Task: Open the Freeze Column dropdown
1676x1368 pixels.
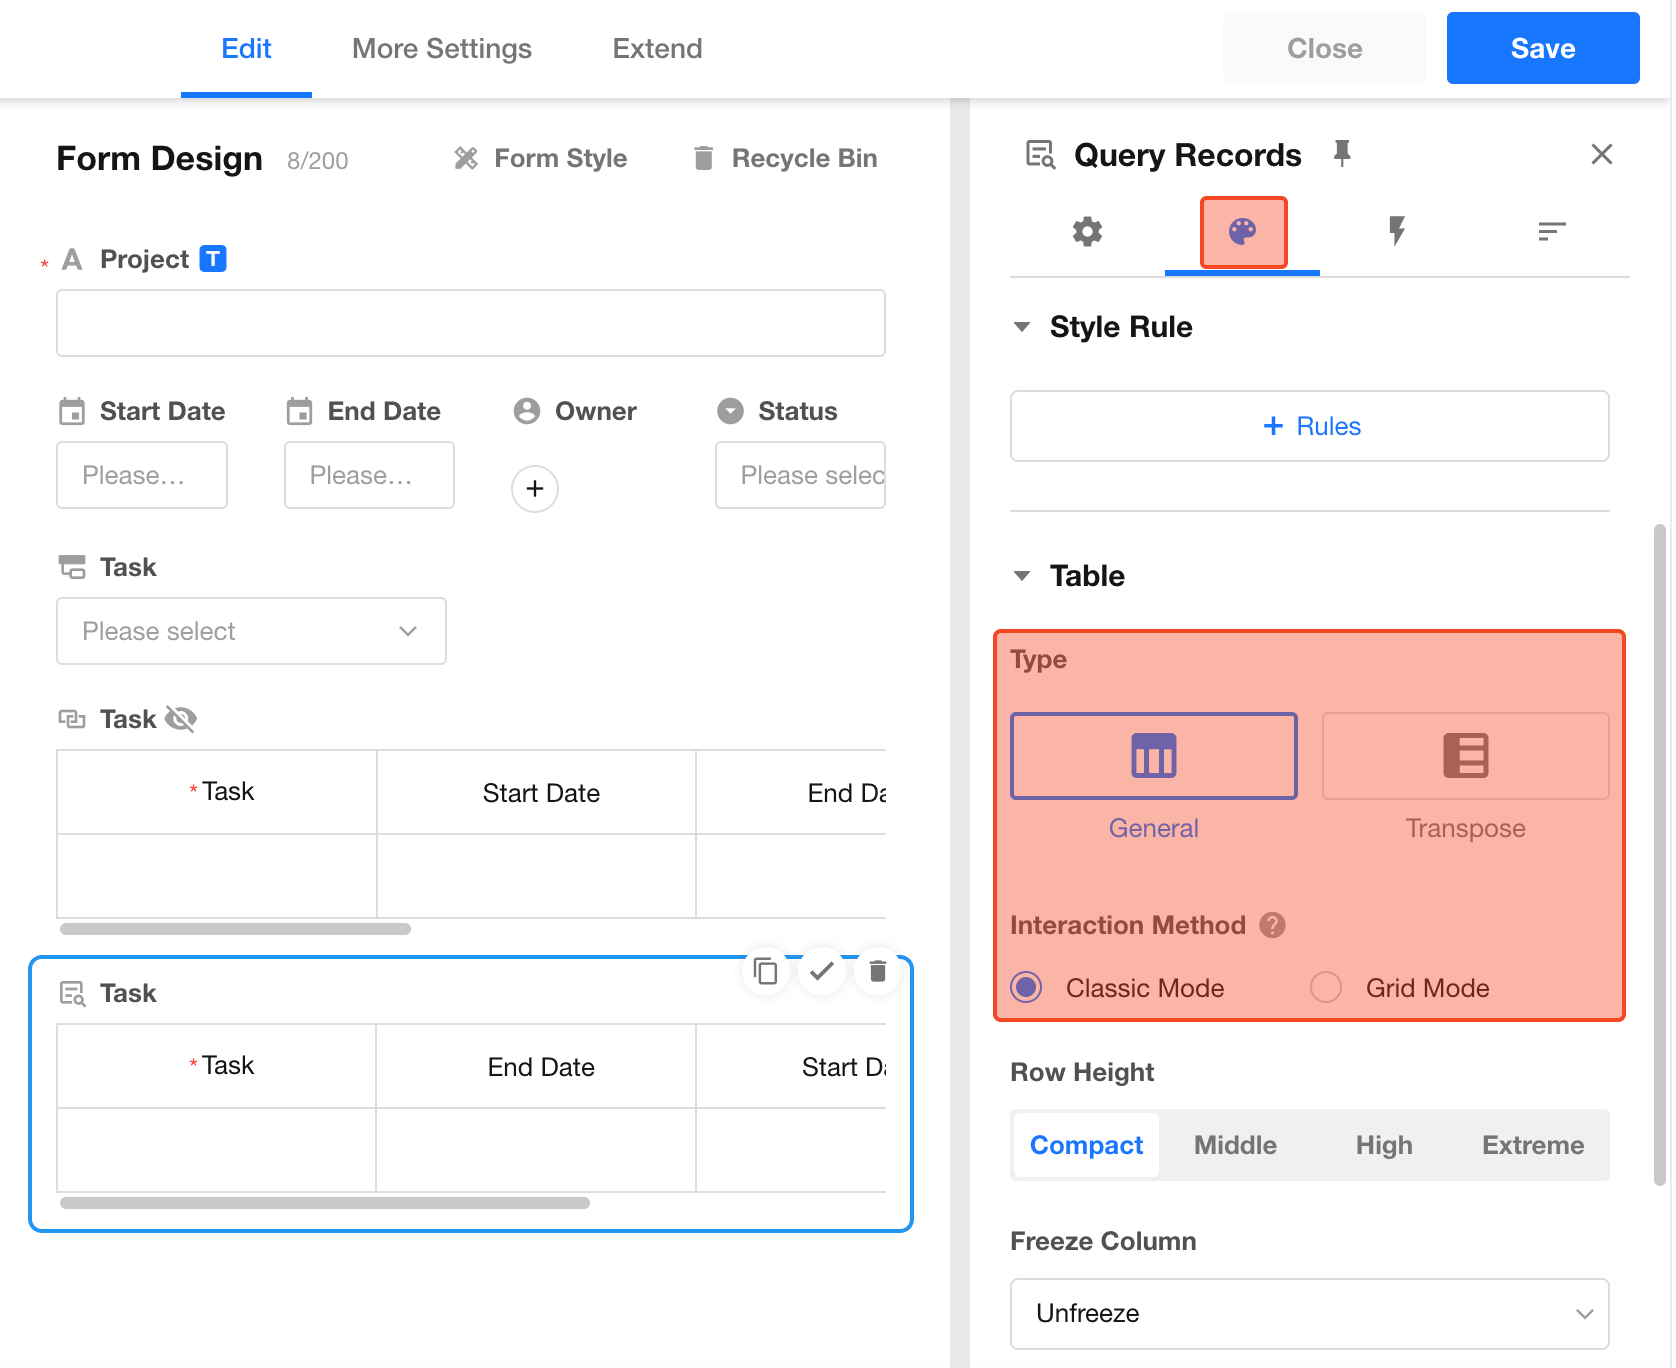Action: click(1308, 1313)
